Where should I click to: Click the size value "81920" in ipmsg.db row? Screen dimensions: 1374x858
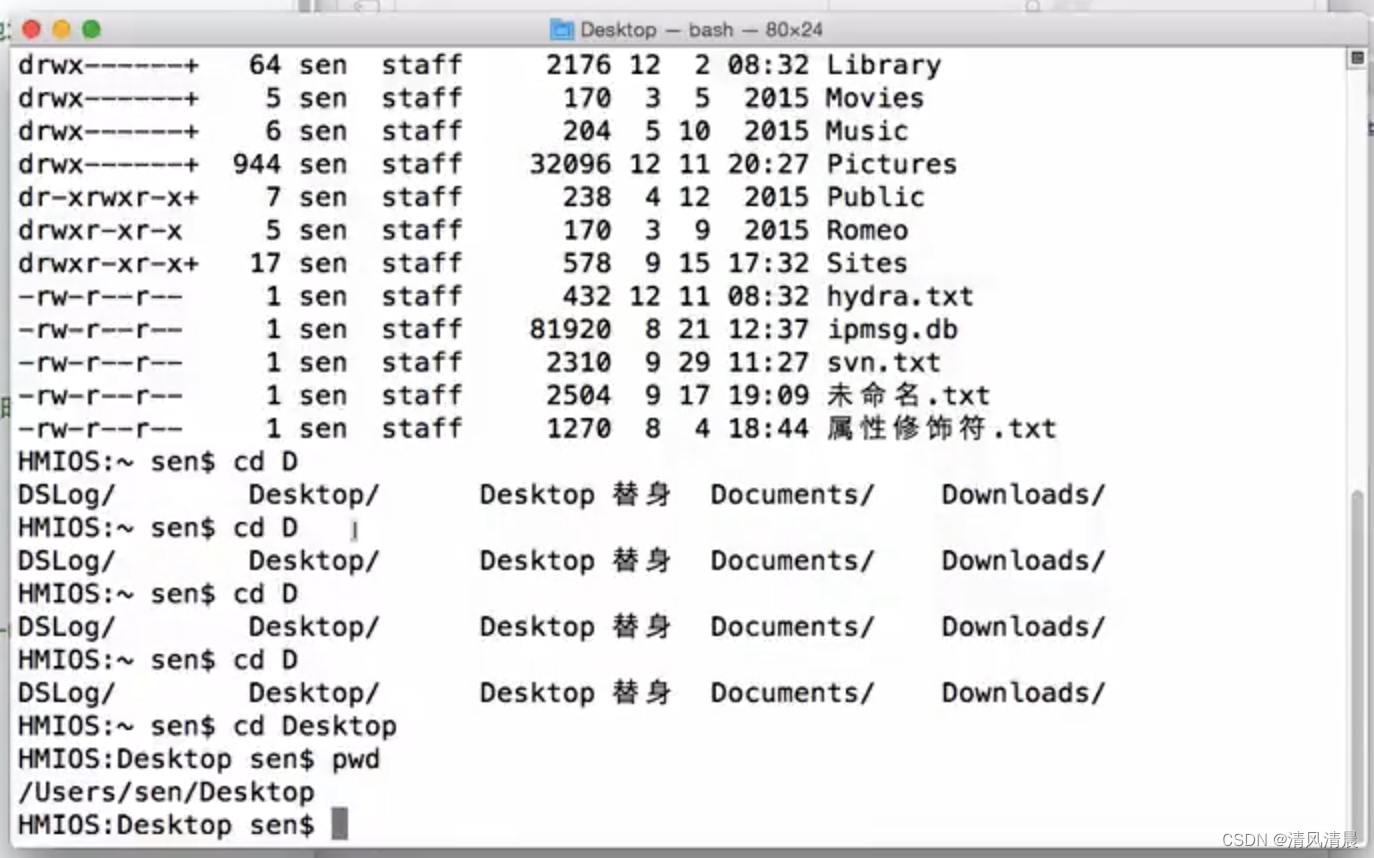tap(570, 330)
